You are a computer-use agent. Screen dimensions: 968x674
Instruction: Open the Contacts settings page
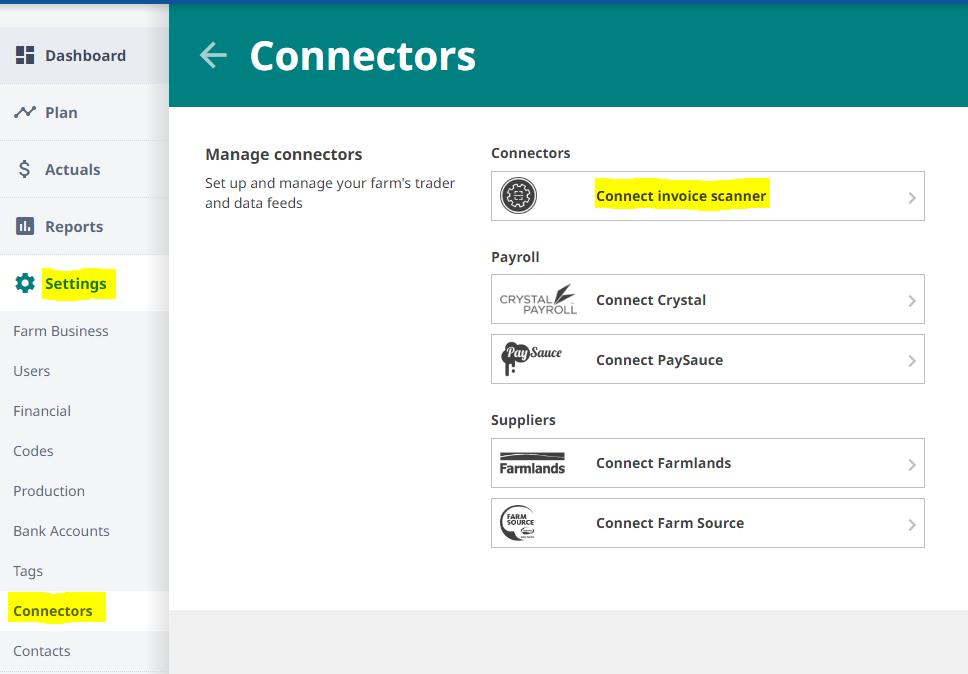[41, 651]
